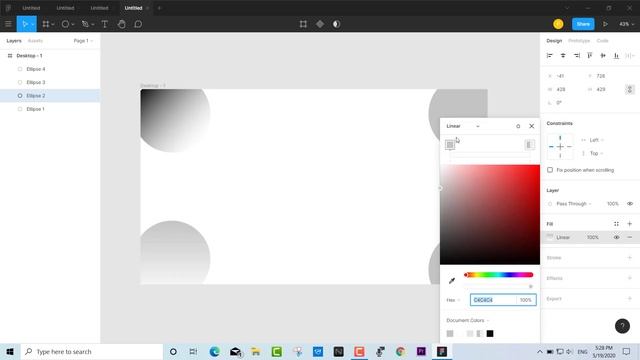Add an effect with the plus icon
Viewport: 640px width, 360px height.
point(629,278)
